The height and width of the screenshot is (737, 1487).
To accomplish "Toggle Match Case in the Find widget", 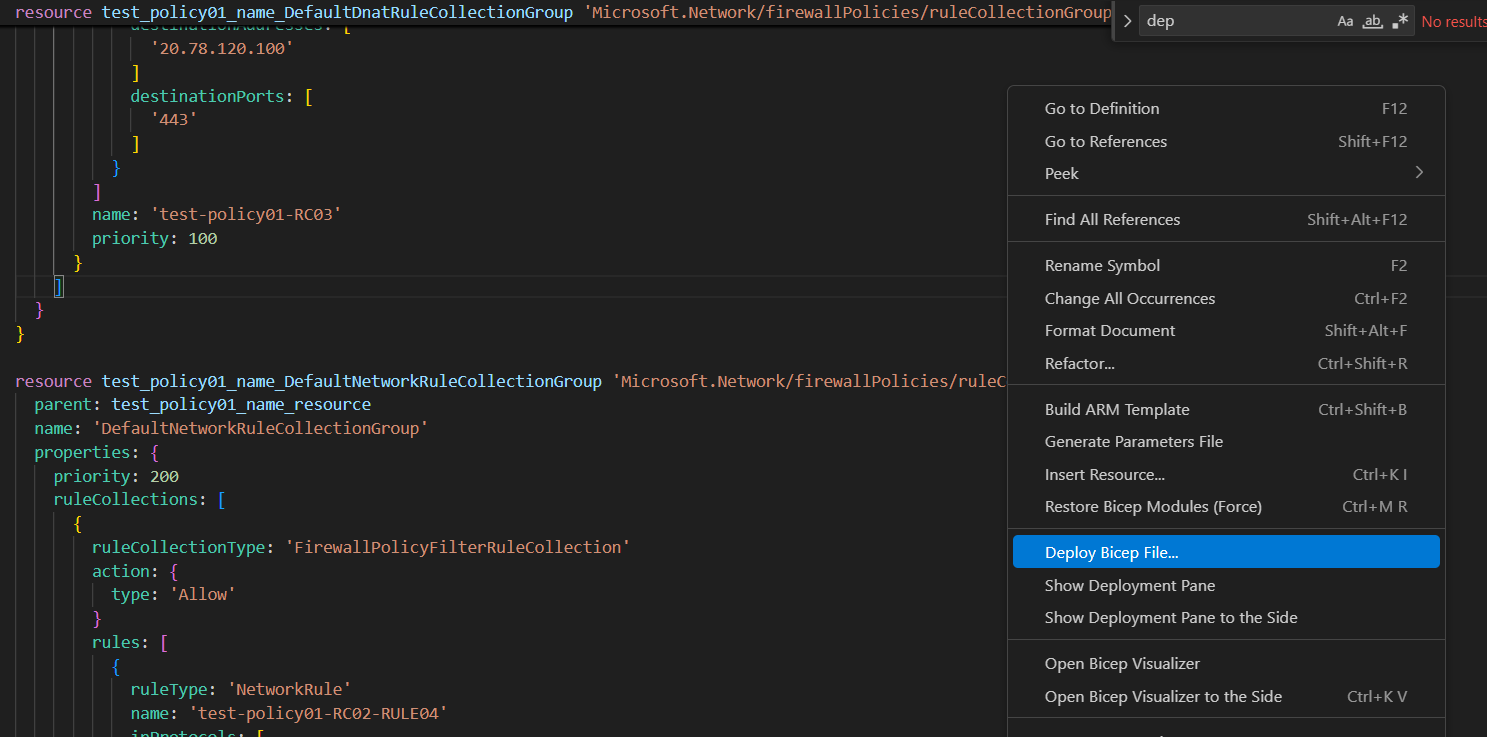I will click(x=1344, y=20).
